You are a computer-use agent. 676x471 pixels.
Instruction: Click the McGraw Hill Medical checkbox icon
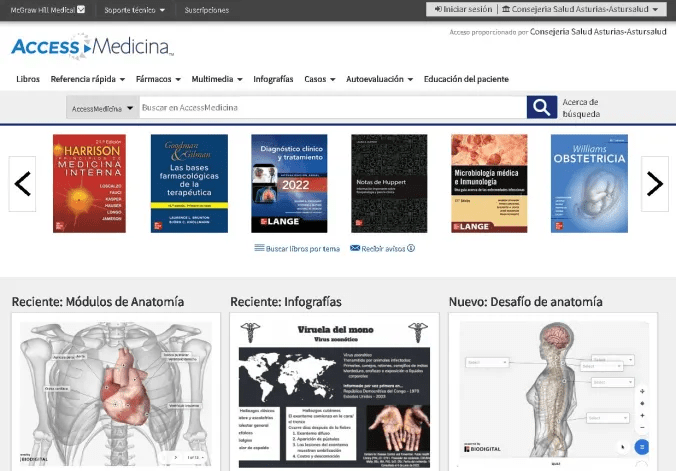[x=81, y=10]
